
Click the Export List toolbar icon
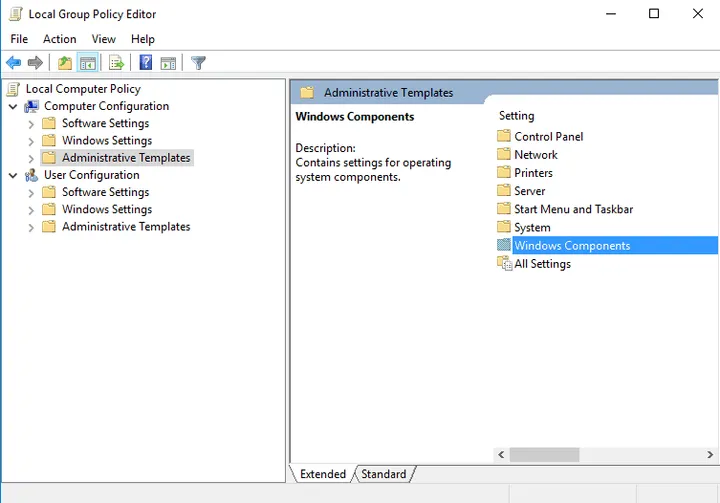[116, 63]
